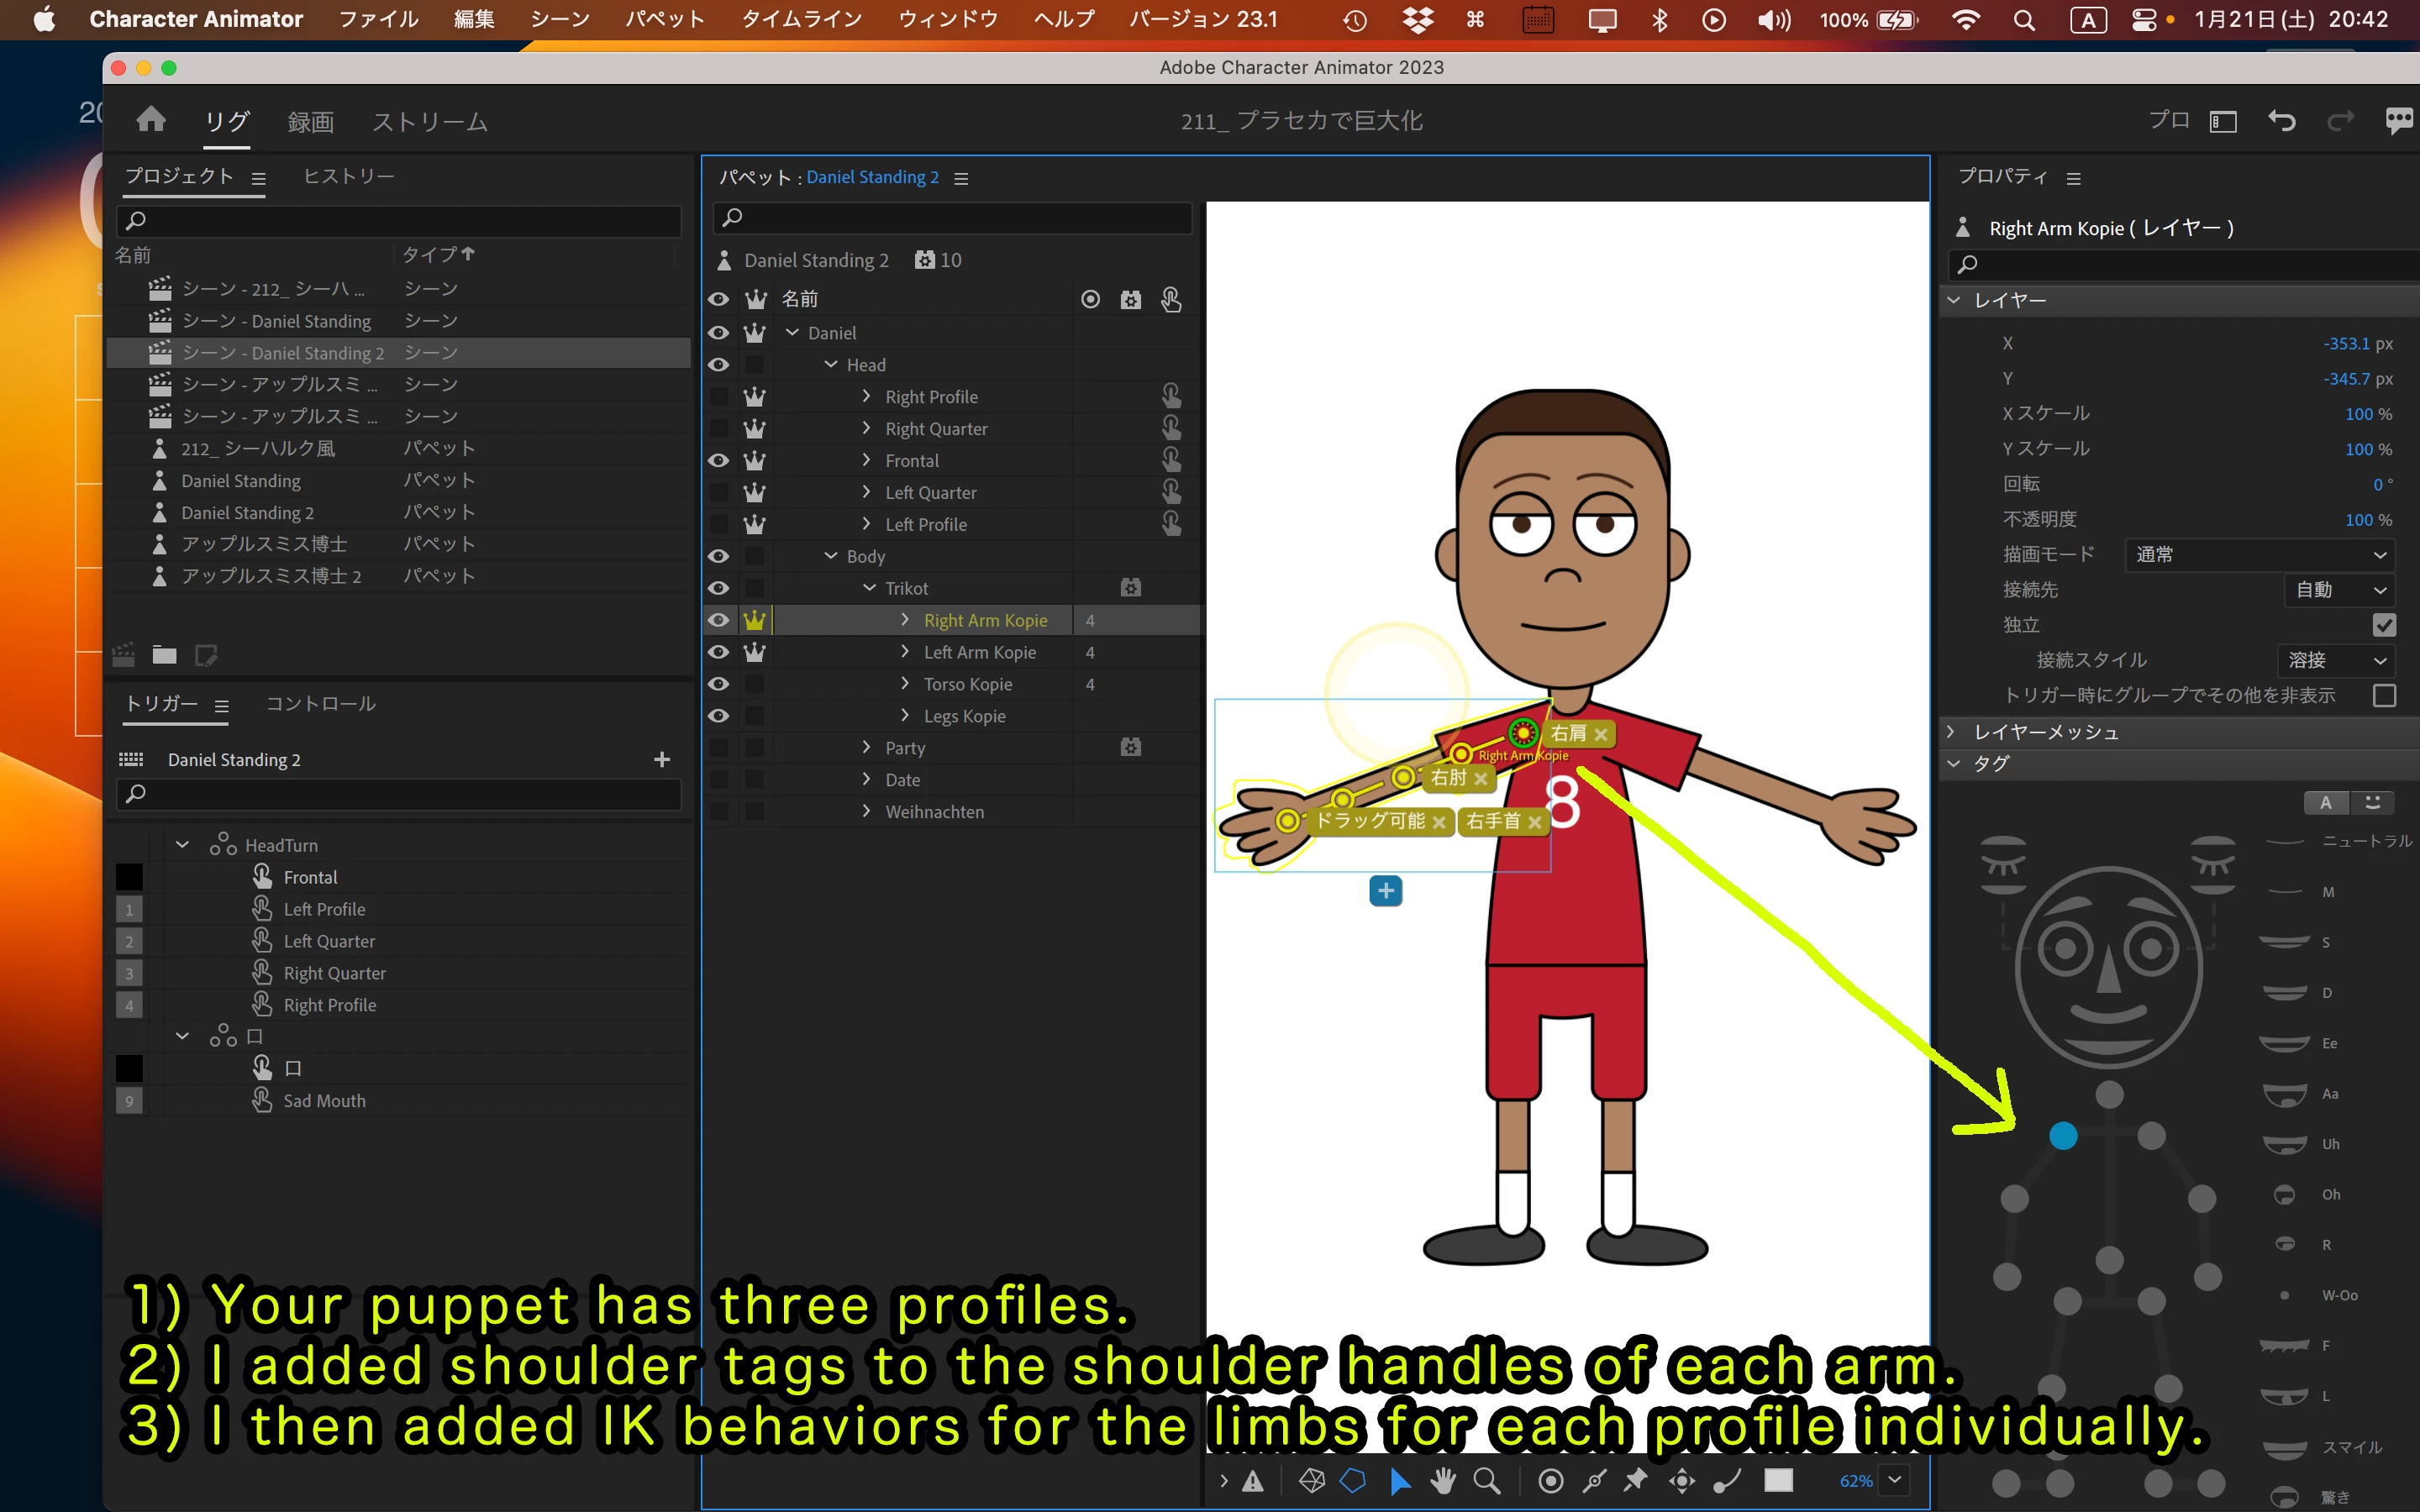
Task: Open the タイムライン menu
Action: (801, 19)
